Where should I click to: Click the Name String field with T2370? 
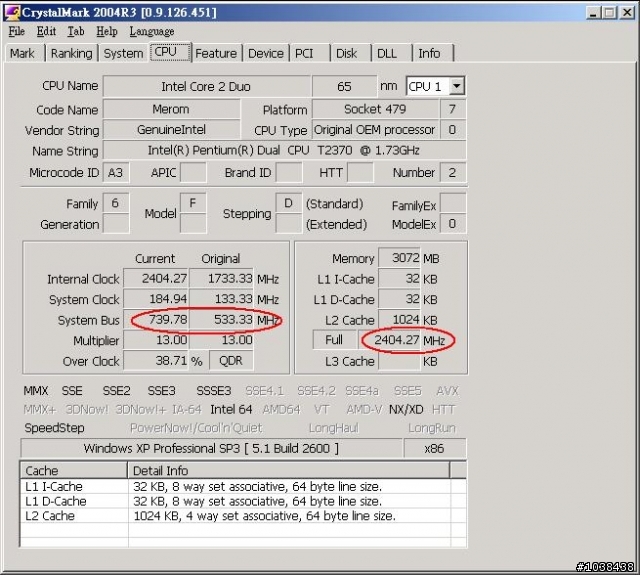[284, 151]
